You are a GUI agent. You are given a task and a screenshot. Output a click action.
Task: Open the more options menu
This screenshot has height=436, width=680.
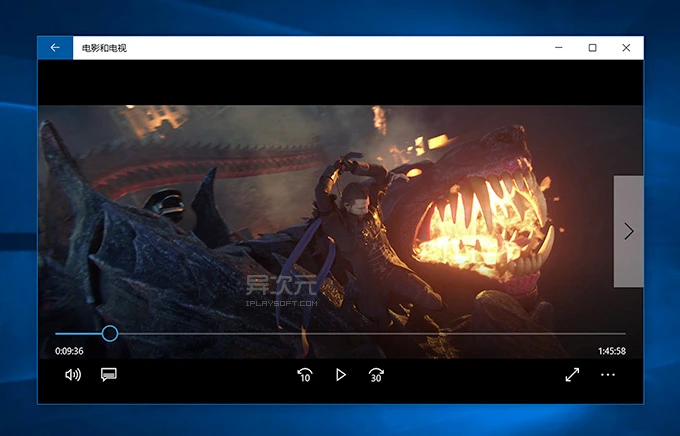coord(608,375)
